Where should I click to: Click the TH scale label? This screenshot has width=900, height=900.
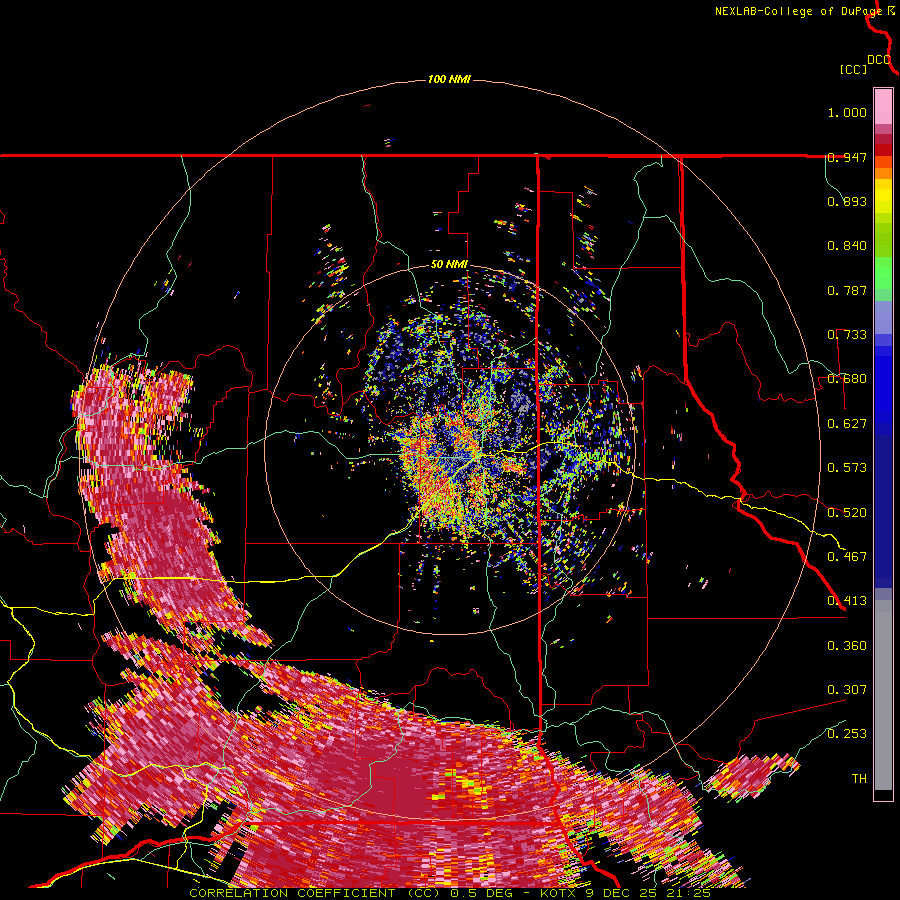pos(859,779)
